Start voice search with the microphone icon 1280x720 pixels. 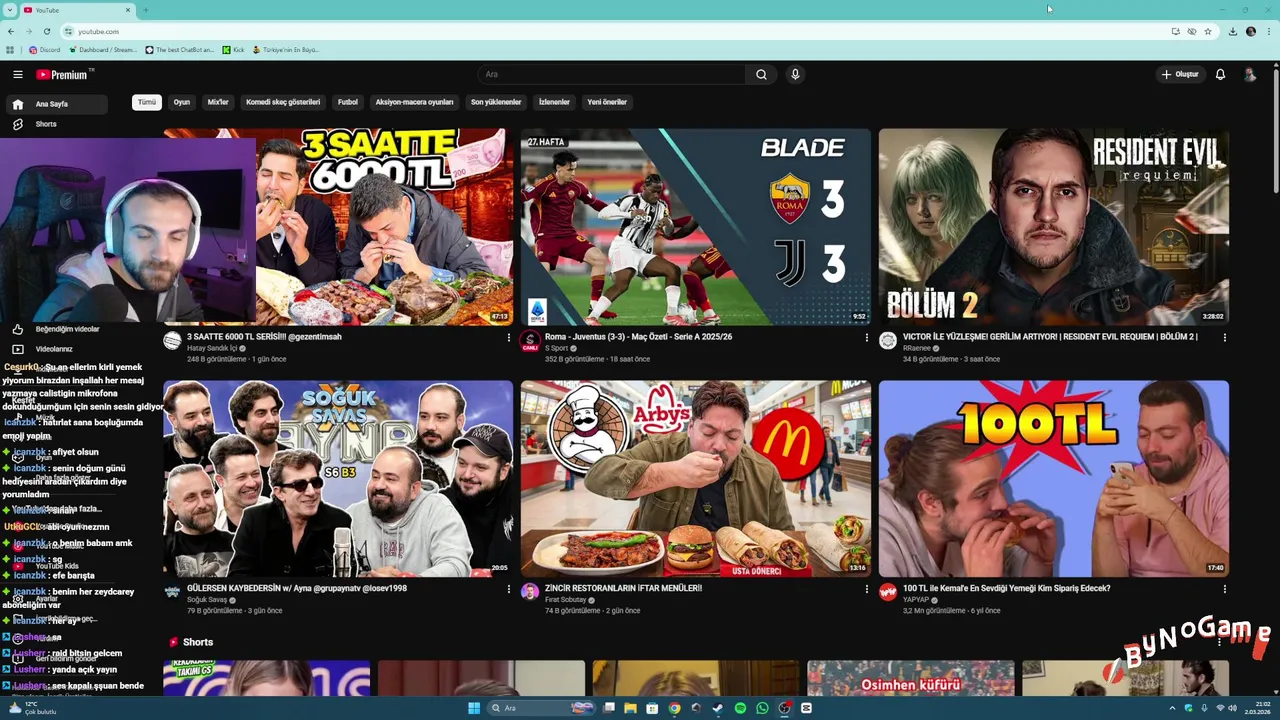[795, 74]
